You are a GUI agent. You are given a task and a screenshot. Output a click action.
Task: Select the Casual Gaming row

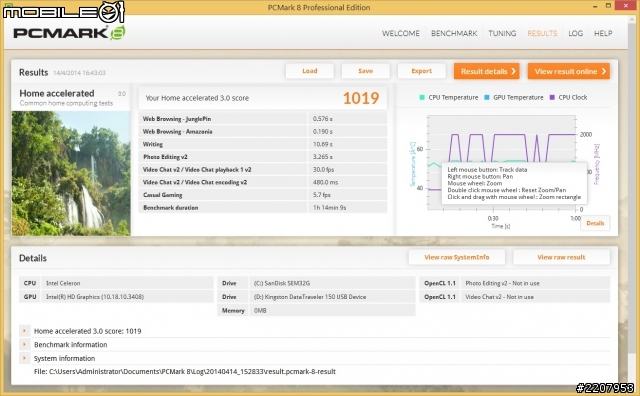point(263,195)
